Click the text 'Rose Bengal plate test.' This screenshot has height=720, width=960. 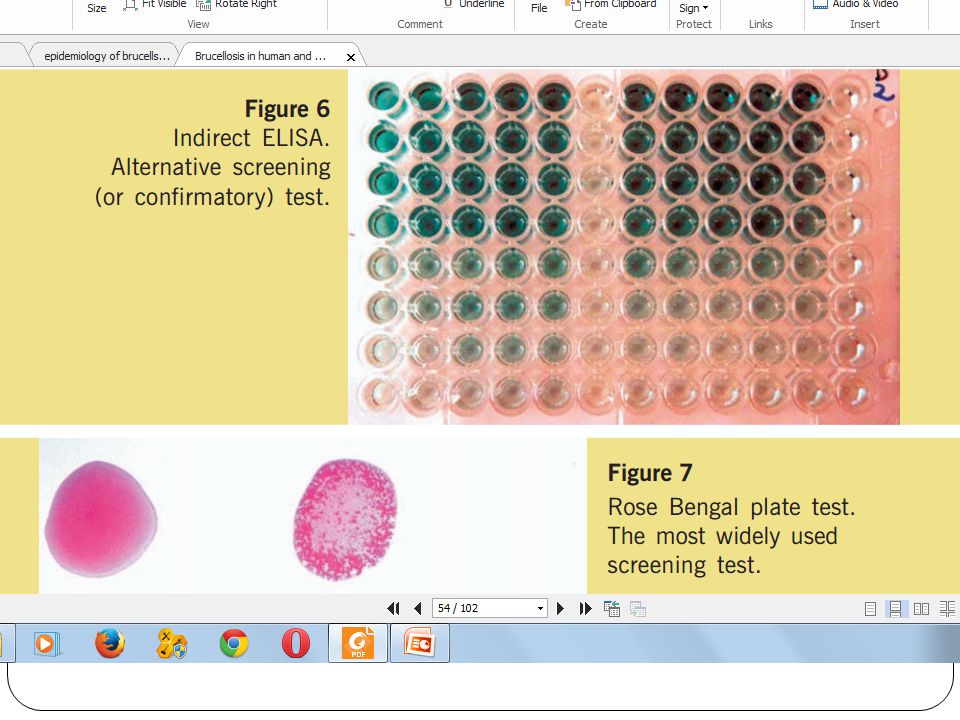point(731,507)
